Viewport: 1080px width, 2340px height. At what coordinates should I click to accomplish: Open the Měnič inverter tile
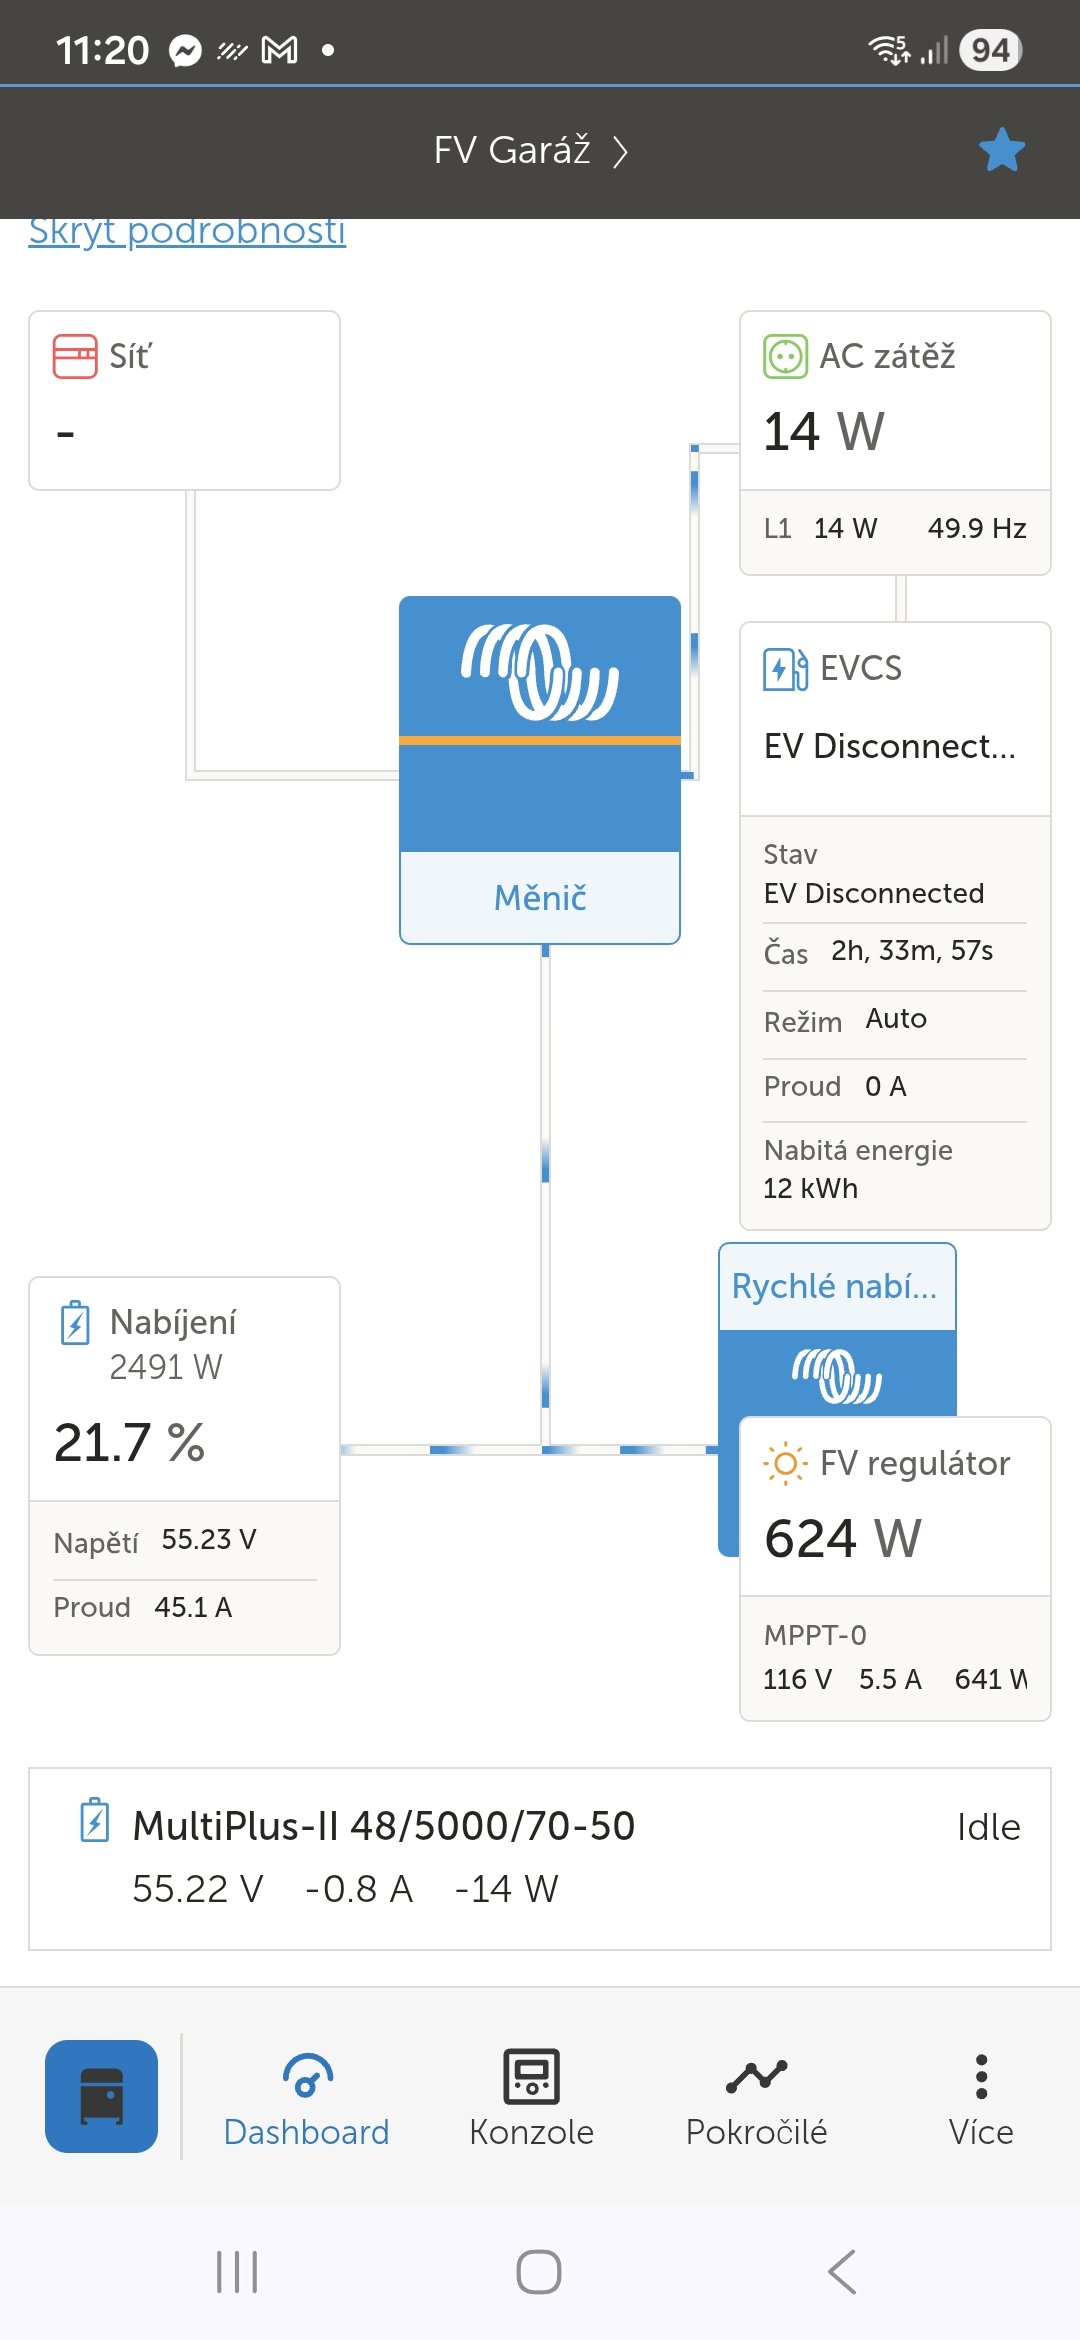(x=540, y=770)
